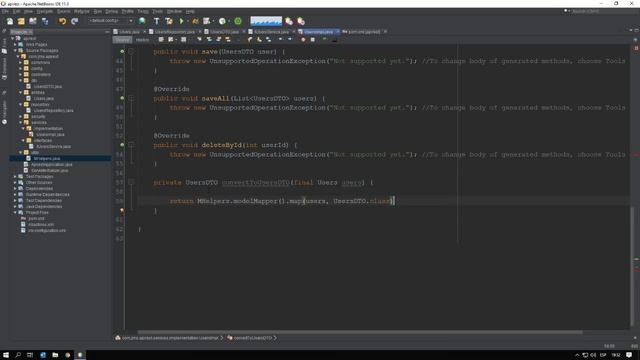Collapse the convertToUsersDTO method code fold
The width and height of the screenshot is (640, 360).
click(x=131, y=182)
